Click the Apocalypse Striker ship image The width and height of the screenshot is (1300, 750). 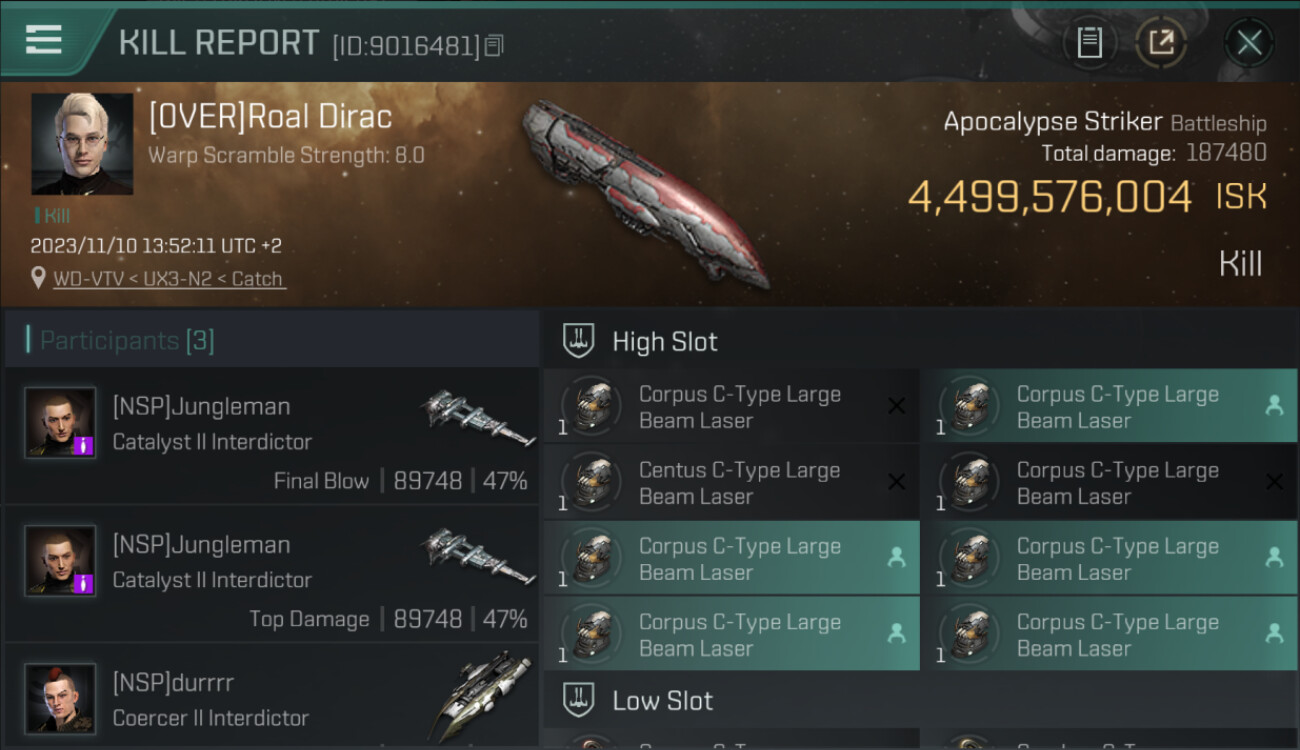tap(645, 193)
